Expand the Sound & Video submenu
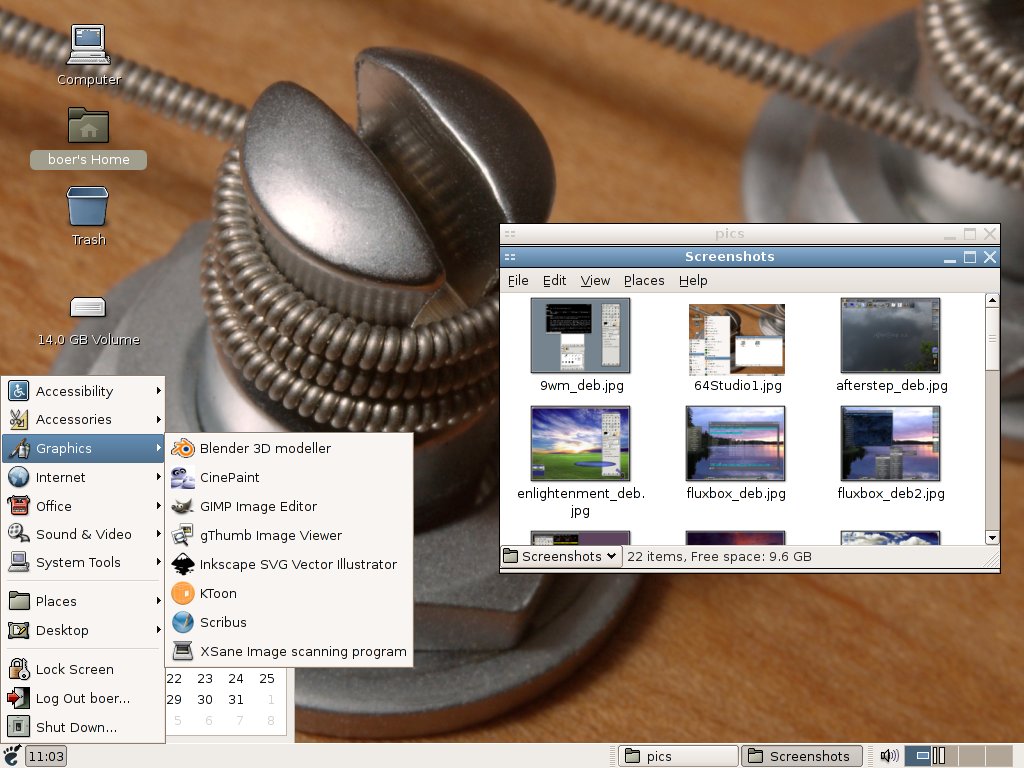1024x768 pixels. point(83,535)
